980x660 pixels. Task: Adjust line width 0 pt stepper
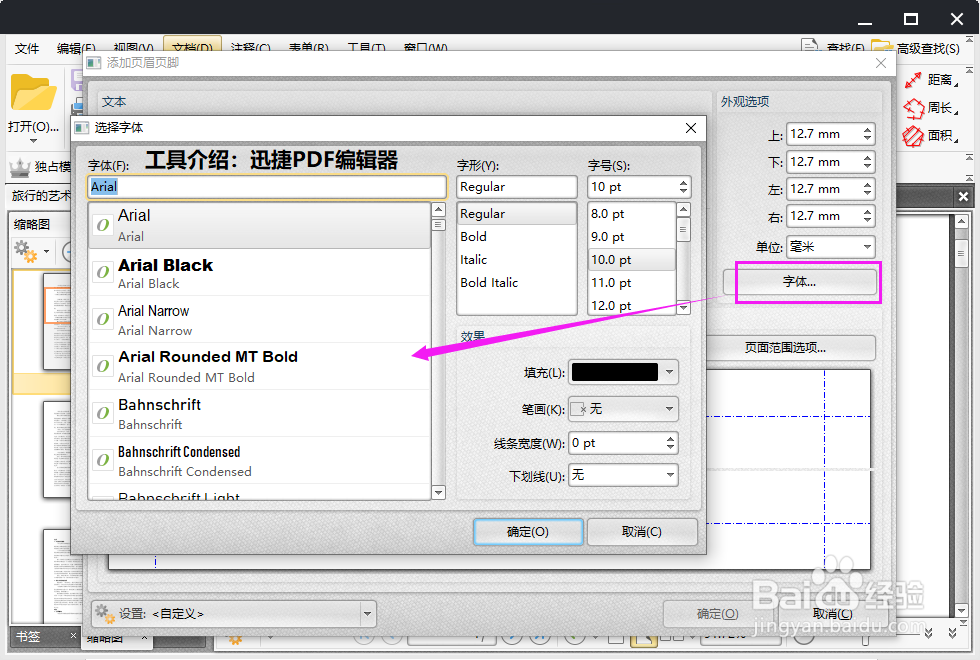671,443
